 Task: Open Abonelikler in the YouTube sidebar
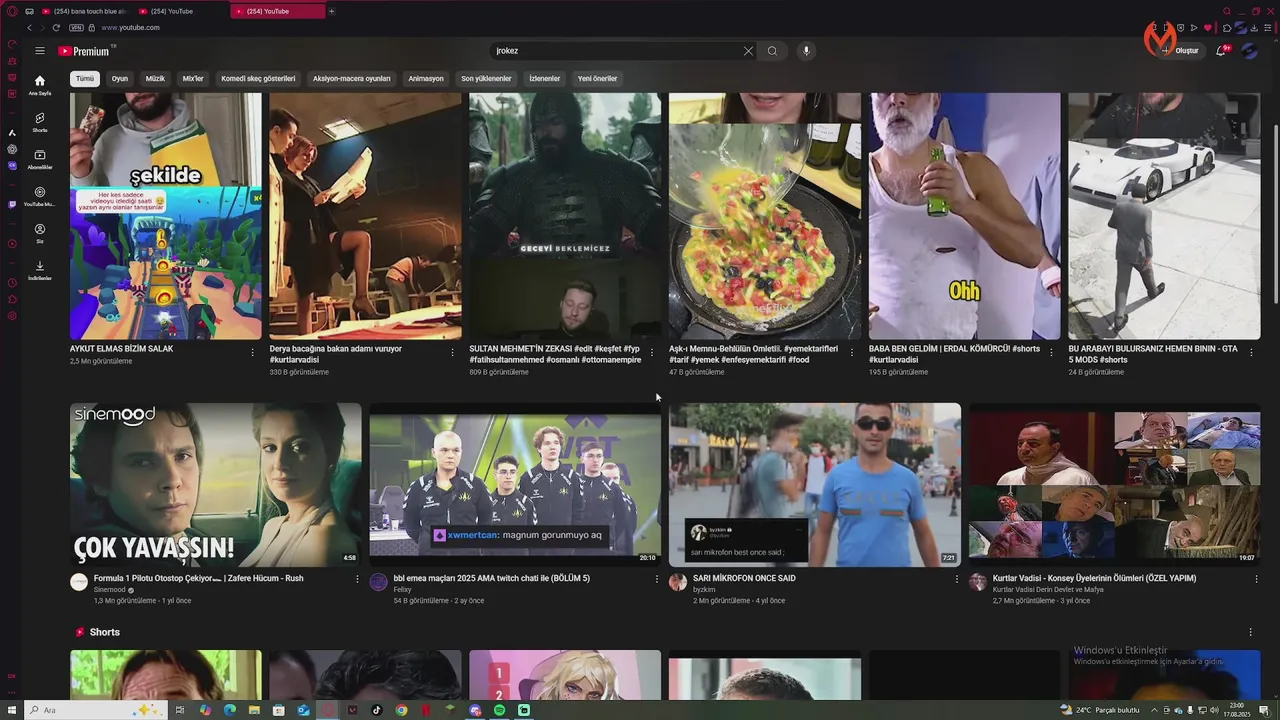pyautogui.click(x=40, y=159)
